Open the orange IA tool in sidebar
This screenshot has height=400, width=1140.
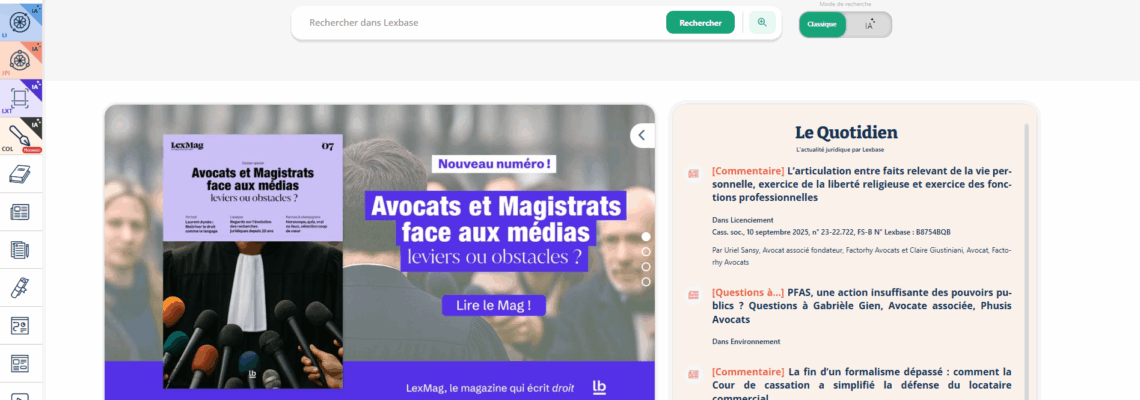20,59
